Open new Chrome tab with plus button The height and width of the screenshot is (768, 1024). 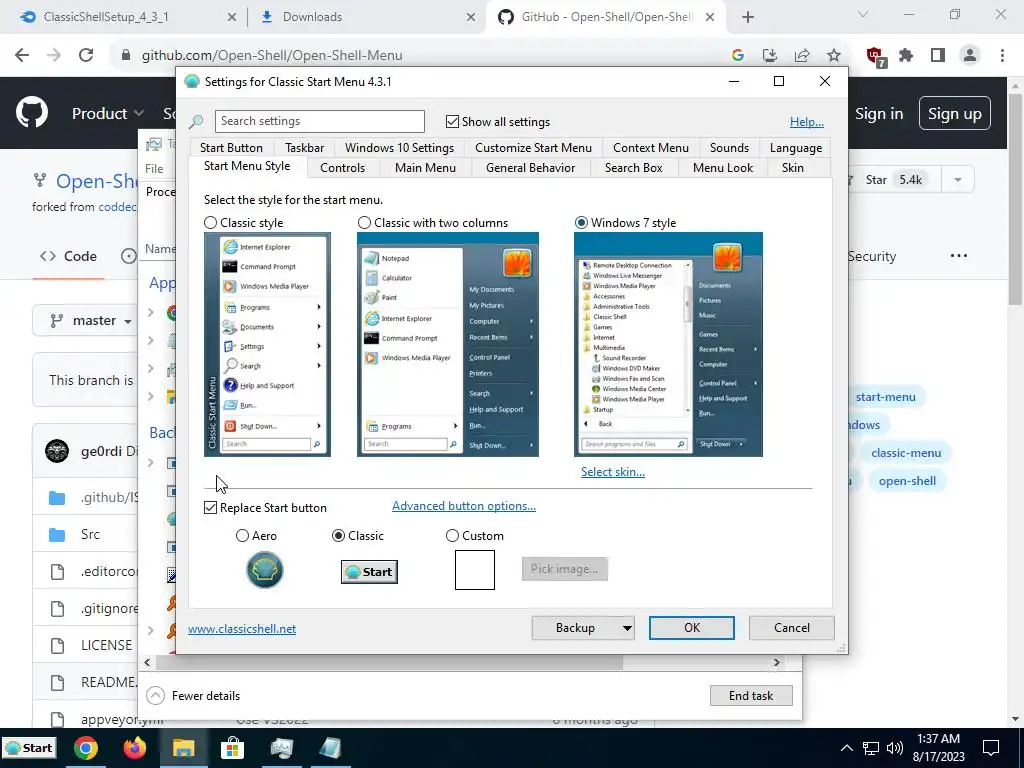coord(748,17)
